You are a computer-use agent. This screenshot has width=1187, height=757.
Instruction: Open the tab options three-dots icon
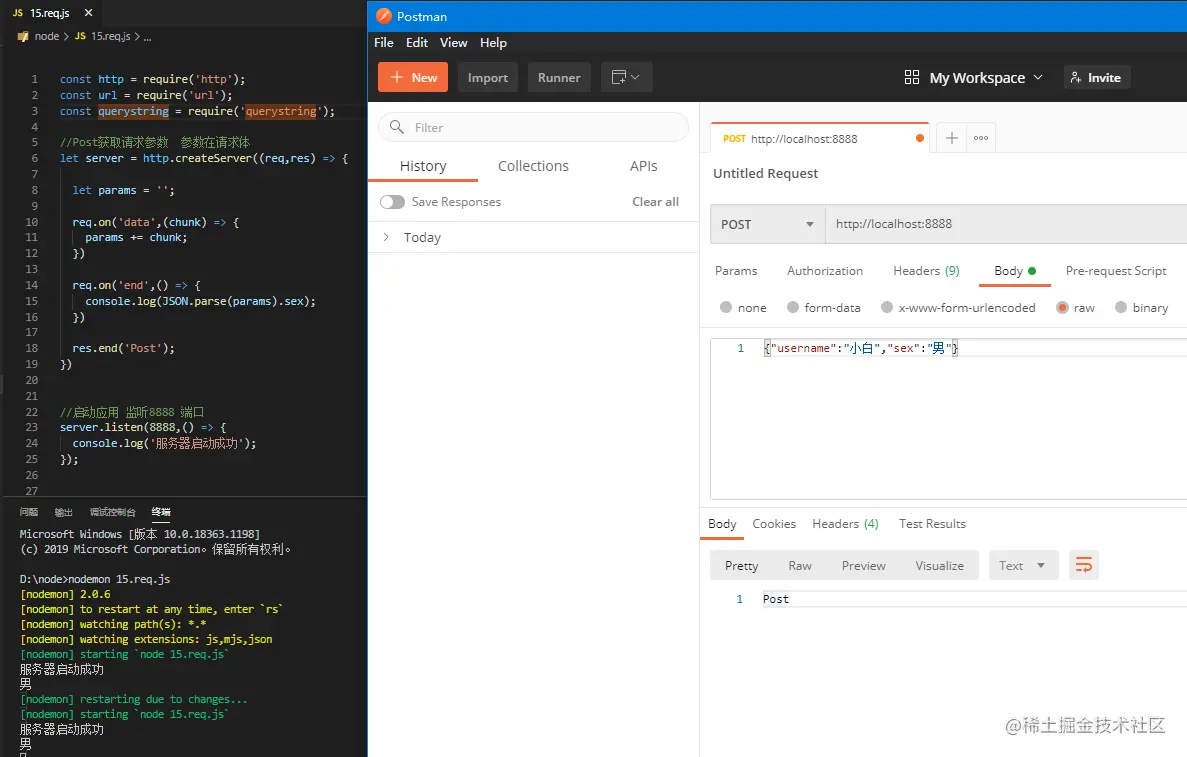[981, 138]
